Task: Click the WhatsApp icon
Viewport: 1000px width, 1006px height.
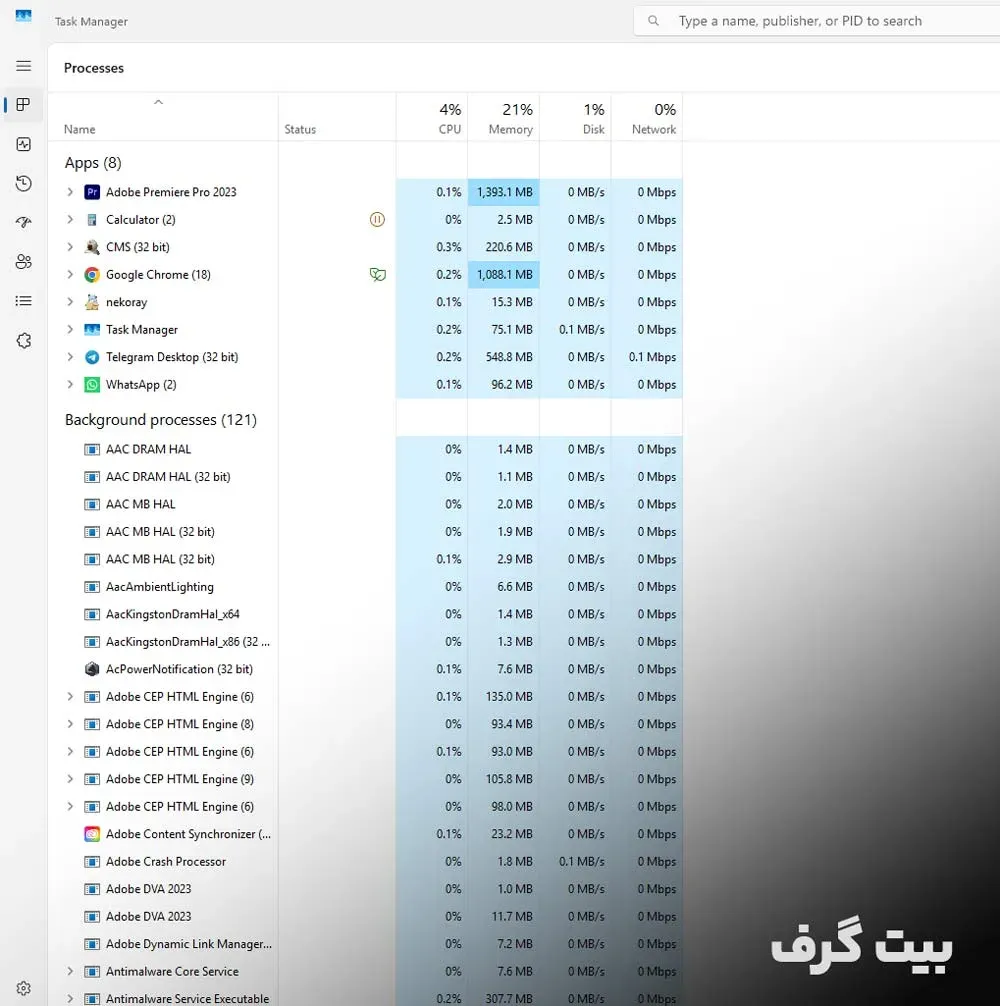Action: pos(92,385)
